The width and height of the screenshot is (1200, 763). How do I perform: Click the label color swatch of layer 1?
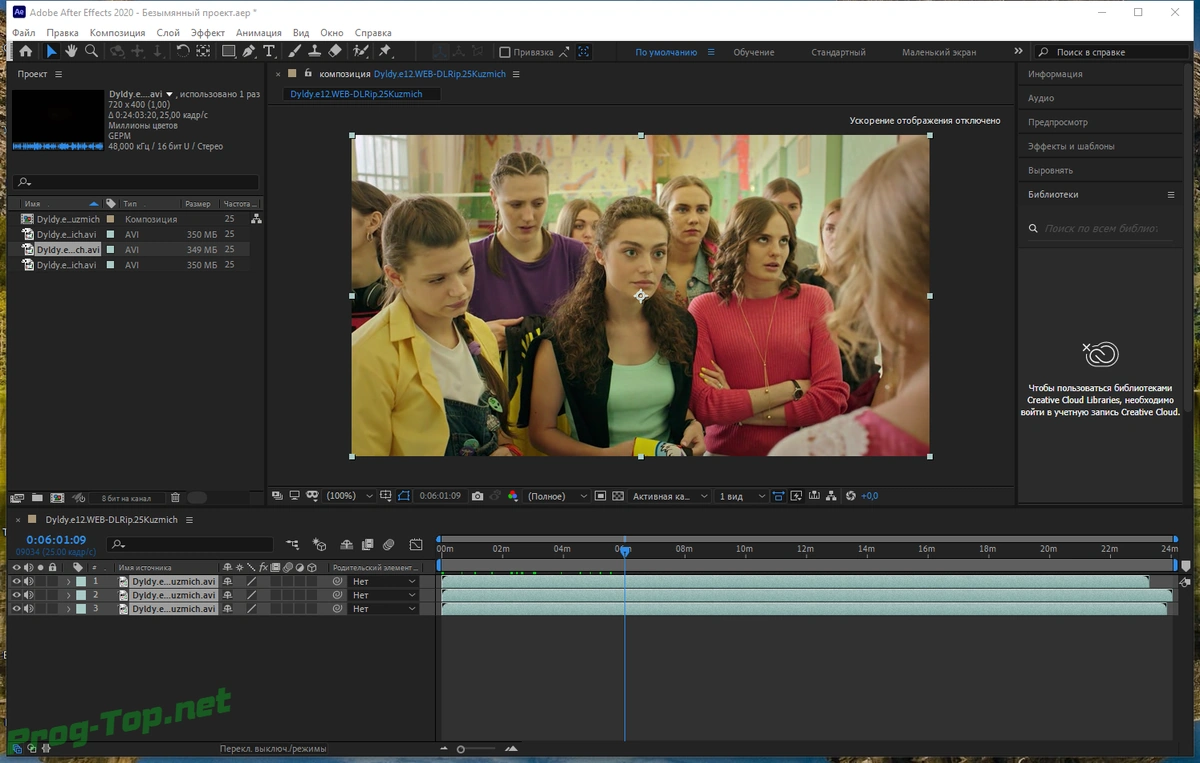tap(81, 581)
